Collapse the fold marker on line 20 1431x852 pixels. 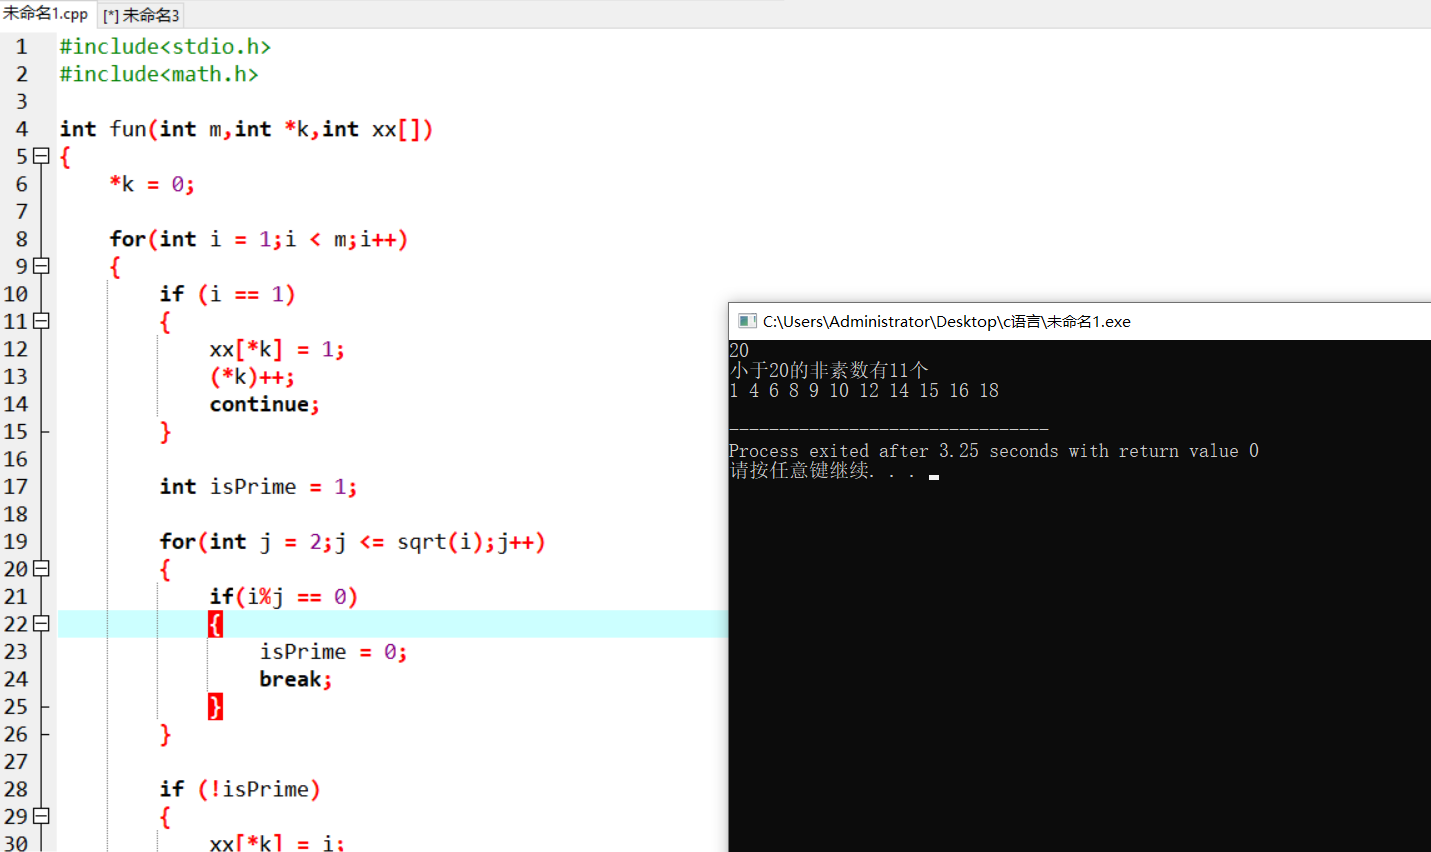point(41,568)
